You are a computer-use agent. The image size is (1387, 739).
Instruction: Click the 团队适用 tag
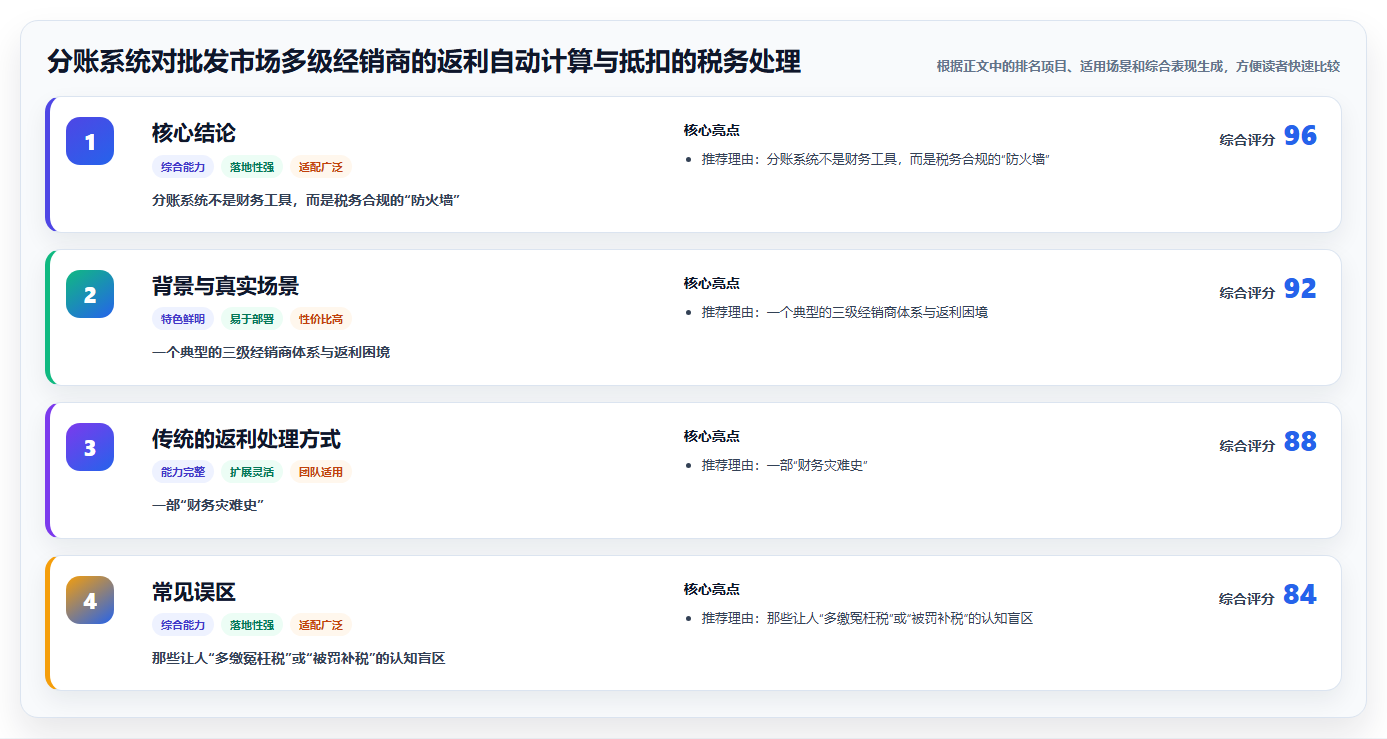(x=321, y=472)
